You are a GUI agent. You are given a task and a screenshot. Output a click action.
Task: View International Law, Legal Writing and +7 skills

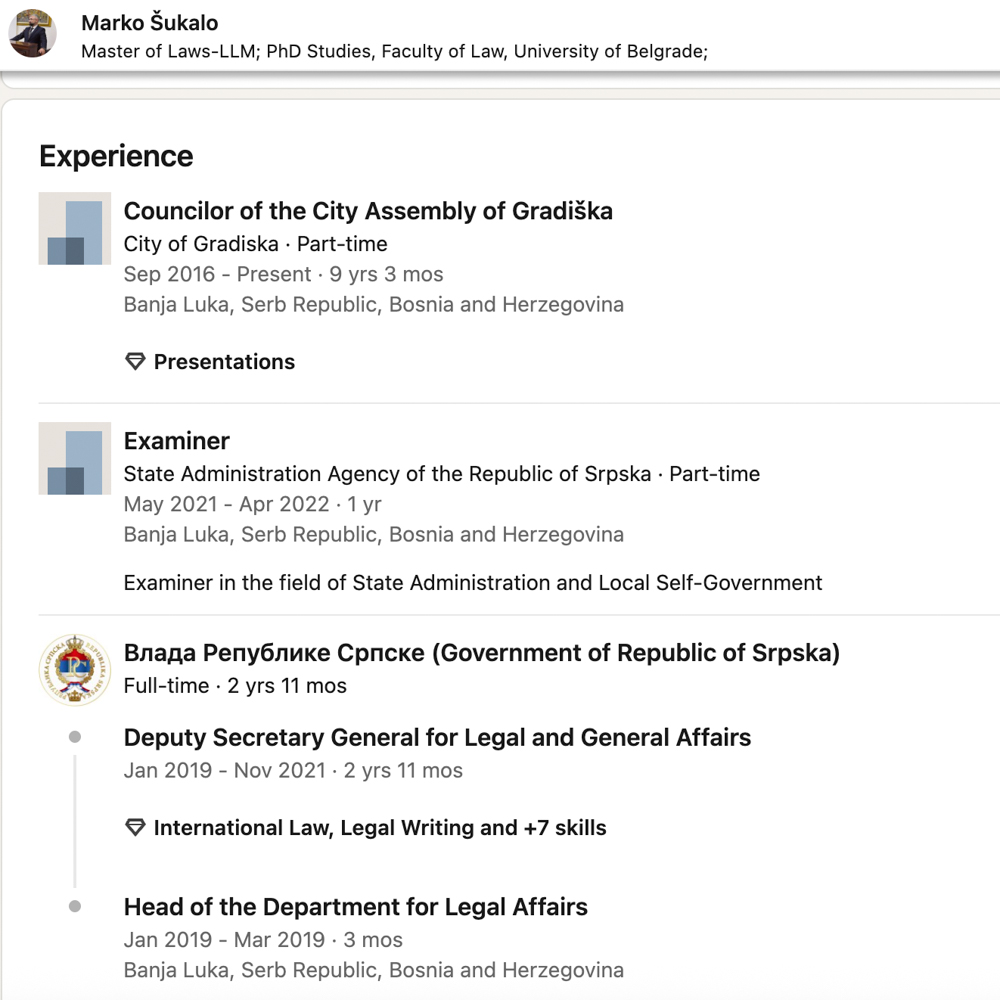tap(380, 828)
